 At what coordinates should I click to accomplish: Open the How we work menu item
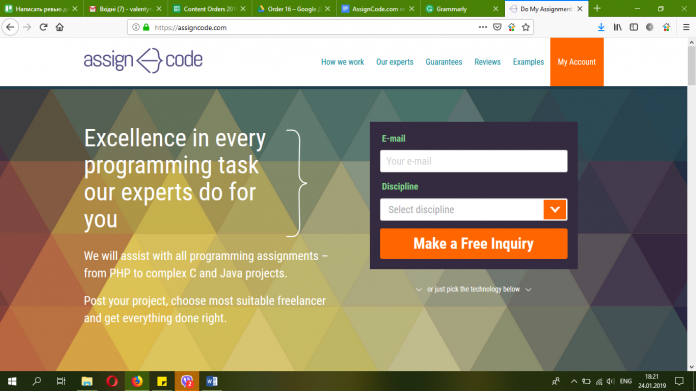(342, 62)
